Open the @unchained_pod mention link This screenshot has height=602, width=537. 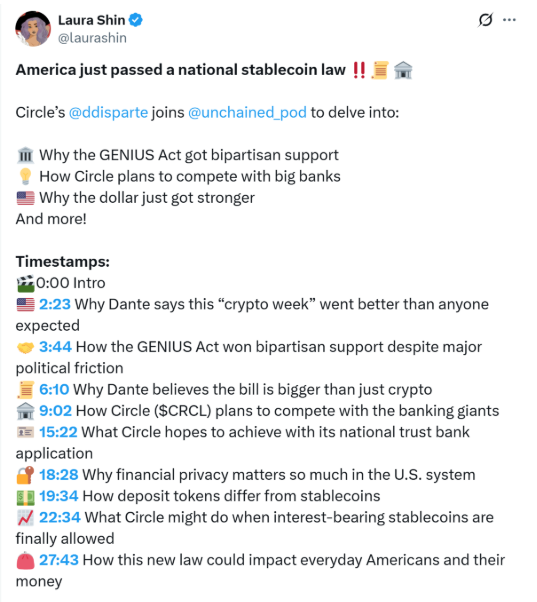pyautogui.click(x=247, y=112)
